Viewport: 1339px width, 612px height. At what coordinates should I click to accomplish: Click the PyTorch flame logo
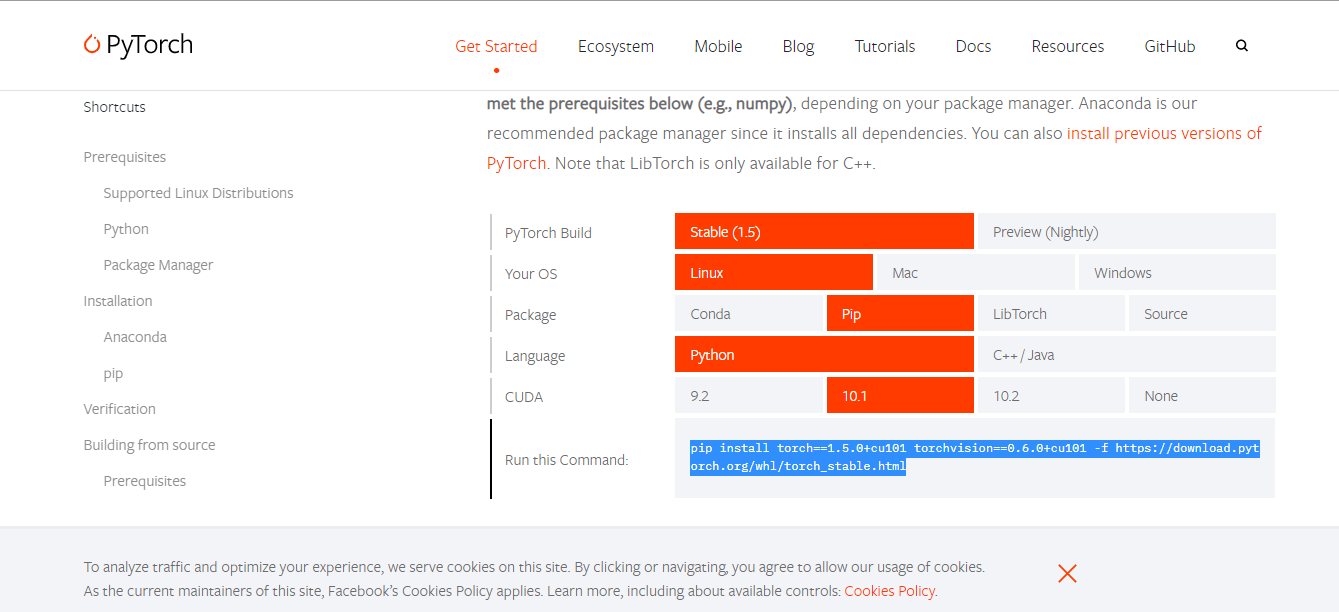(x=92, y=45)
